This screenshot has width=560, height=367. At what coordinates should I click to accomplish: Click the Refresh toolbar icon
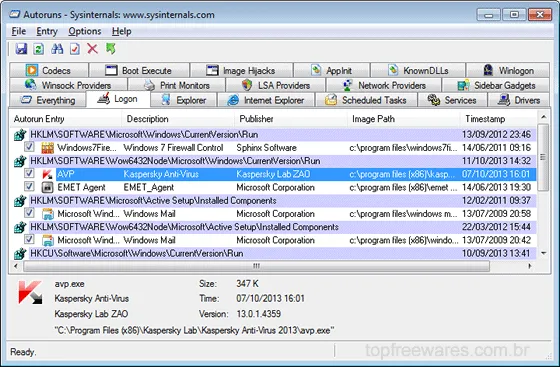(39, 49)
